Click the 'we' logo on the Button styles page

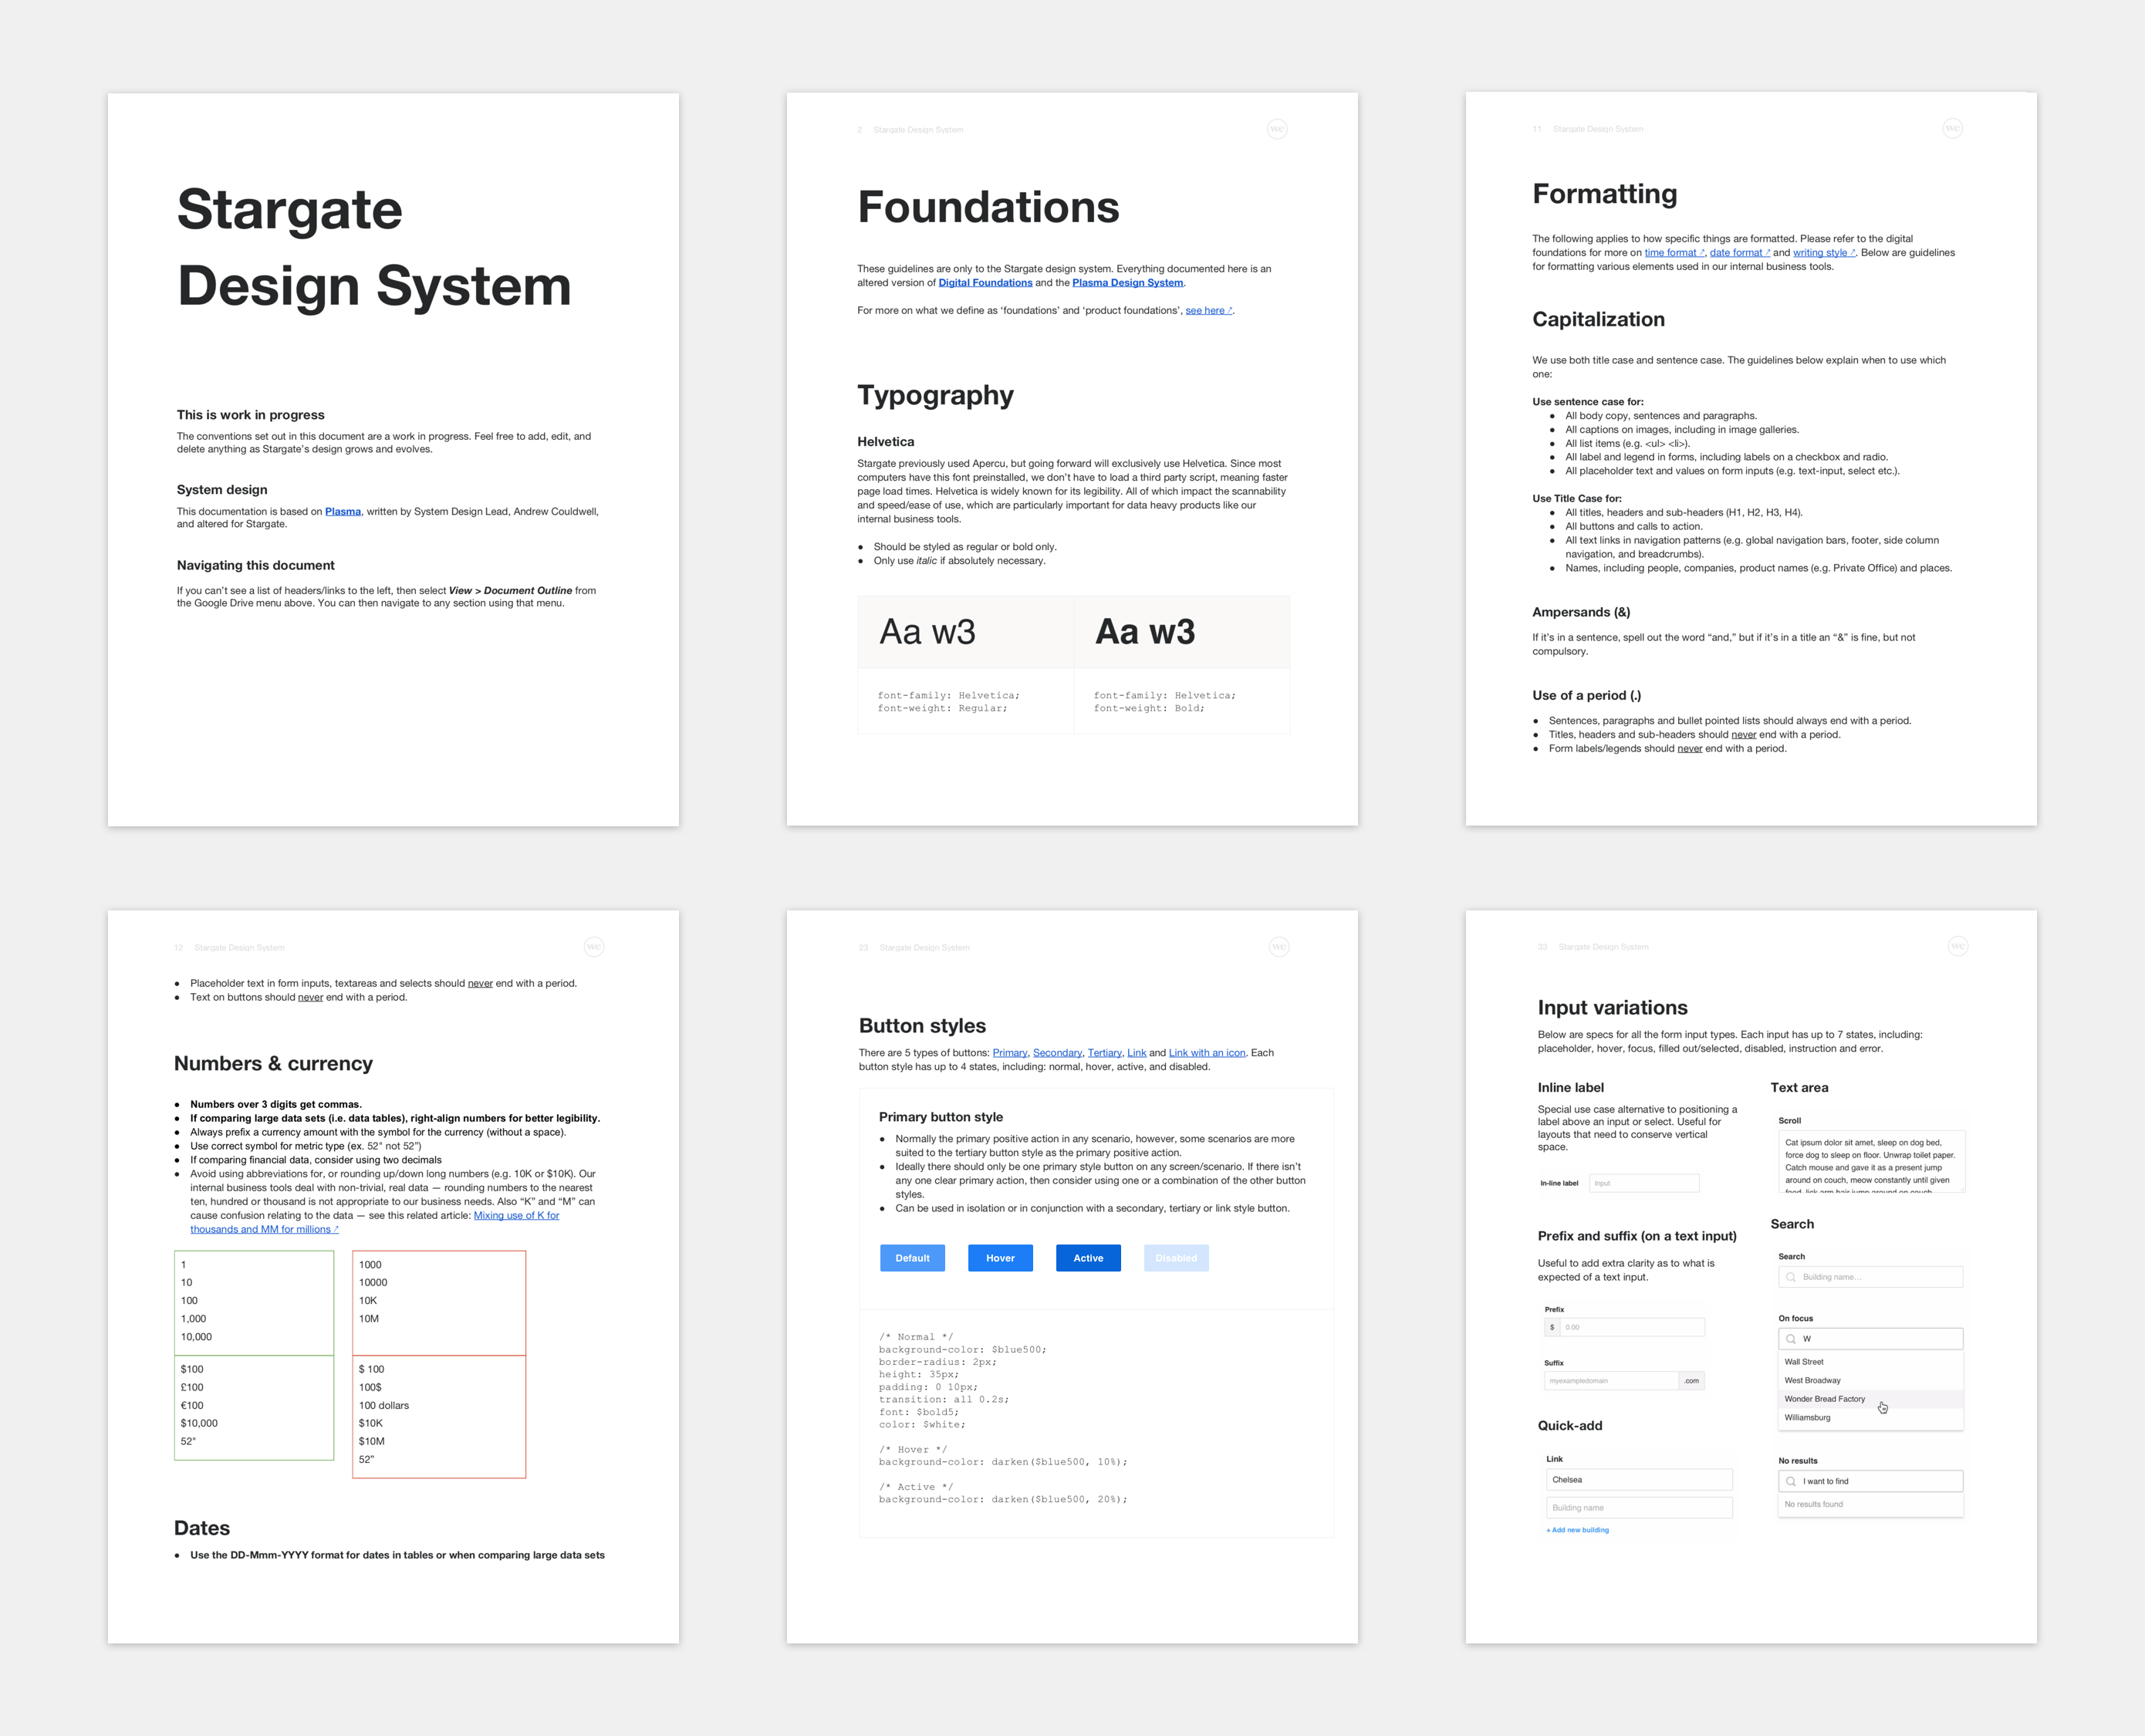click(x=1279, y=947)
